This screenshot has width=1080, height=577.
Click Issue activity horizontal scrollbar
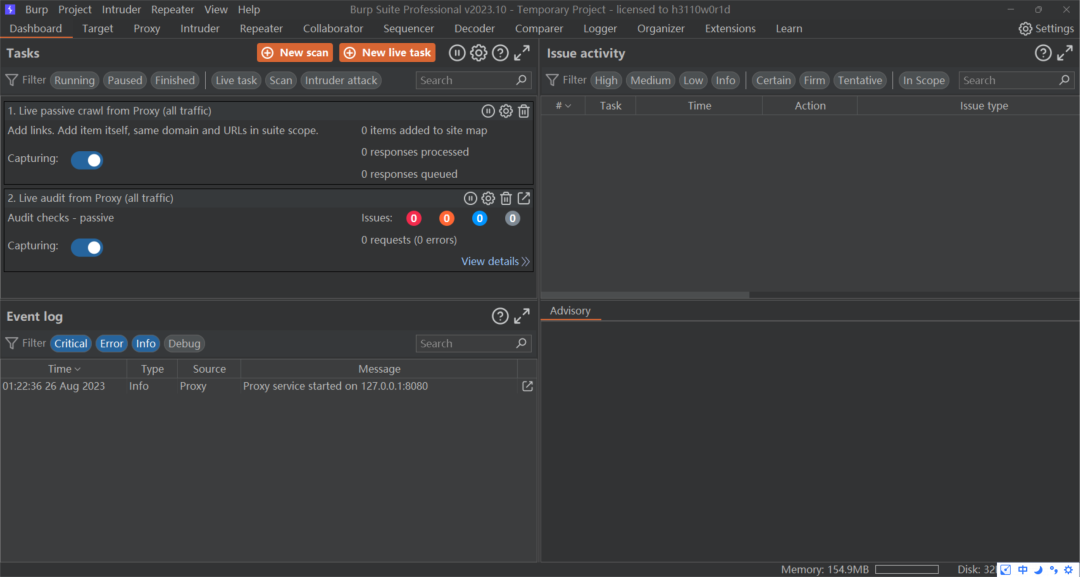645,295
